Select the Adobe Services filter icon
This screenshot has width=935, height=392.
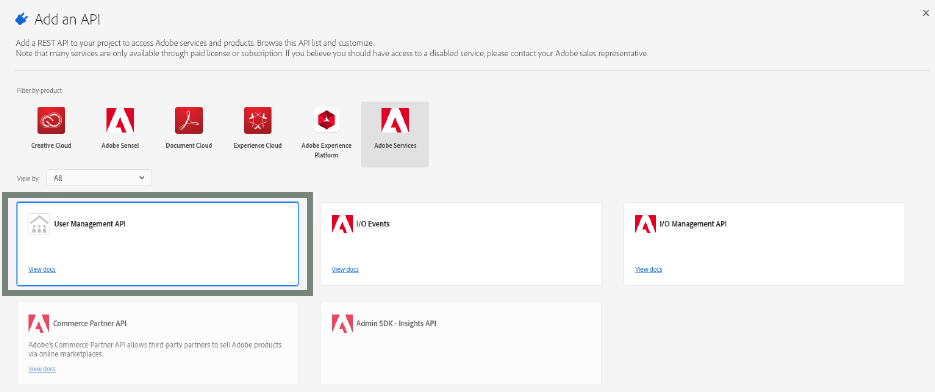click(x=395, y=121)
